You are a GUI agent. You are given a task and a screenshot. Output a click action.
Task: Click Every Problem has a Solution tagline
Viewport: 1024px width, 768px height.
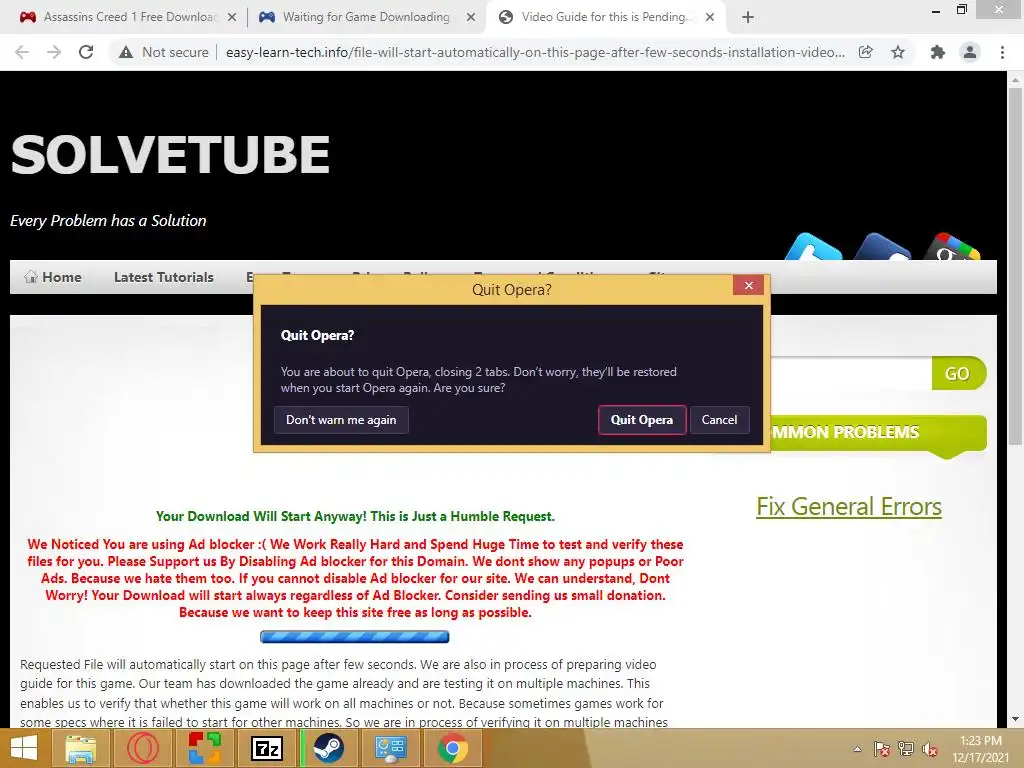coord(108,221)
